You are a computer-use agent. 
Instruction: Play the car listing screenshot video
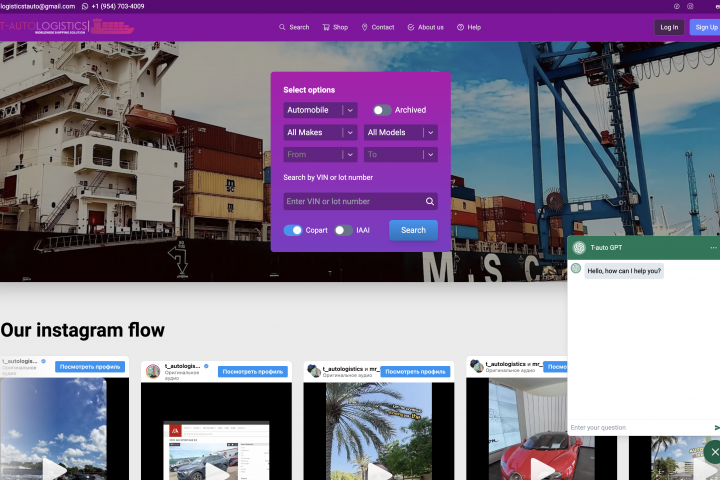[216, 471]
